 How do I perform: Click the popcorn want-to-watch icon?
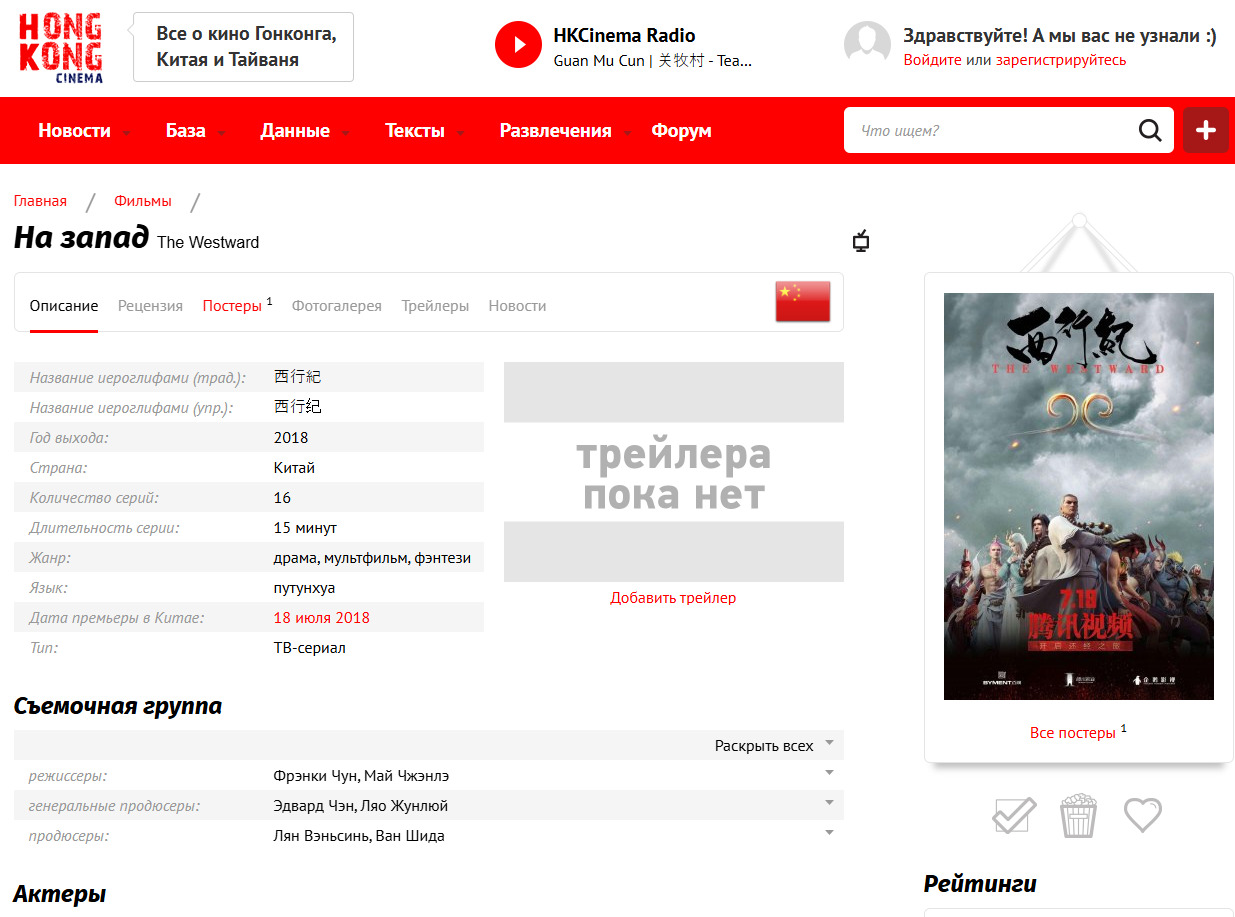tap(1078, 815)
